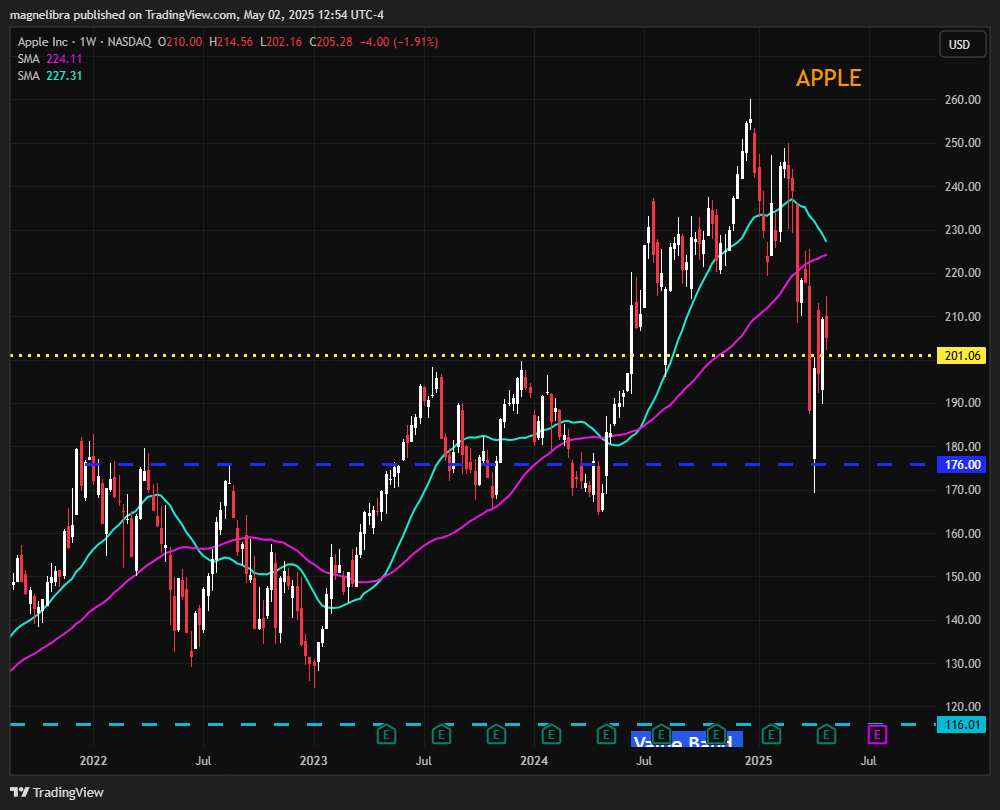The width and height of the screenshot is (1000, 810).
Task: Click the Value Band label
Action: tap(687, 740)
